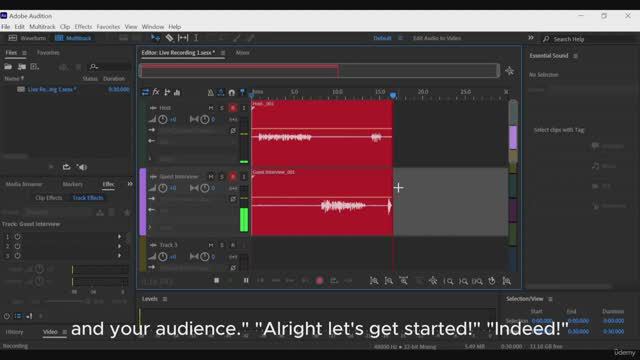Open Levels panel menu
Image resolution: width=640 pixels, height=360 pixels.
pyautogui.click(x=165, y=299)
